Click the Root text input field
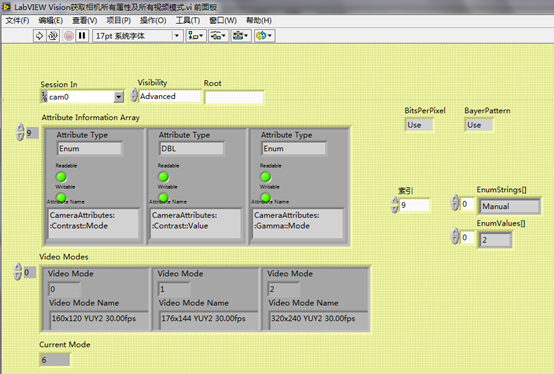554x374 pixels. pos(234,97)
